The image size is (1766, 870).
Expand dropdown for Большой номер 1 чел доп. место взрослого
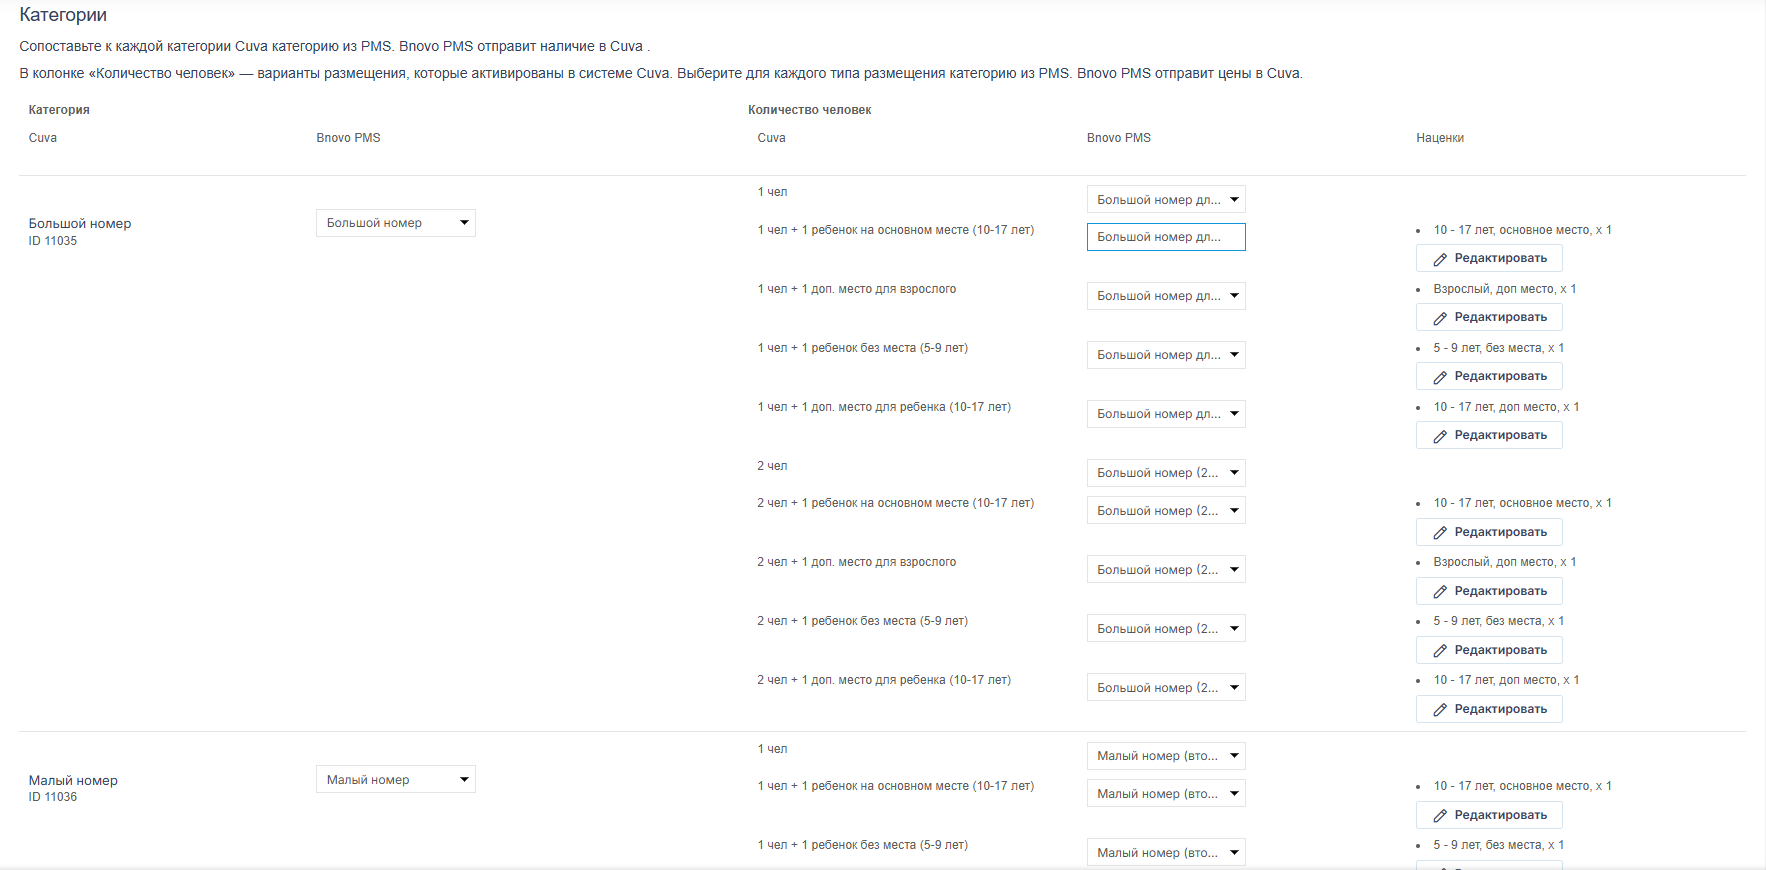(1166, 296)
